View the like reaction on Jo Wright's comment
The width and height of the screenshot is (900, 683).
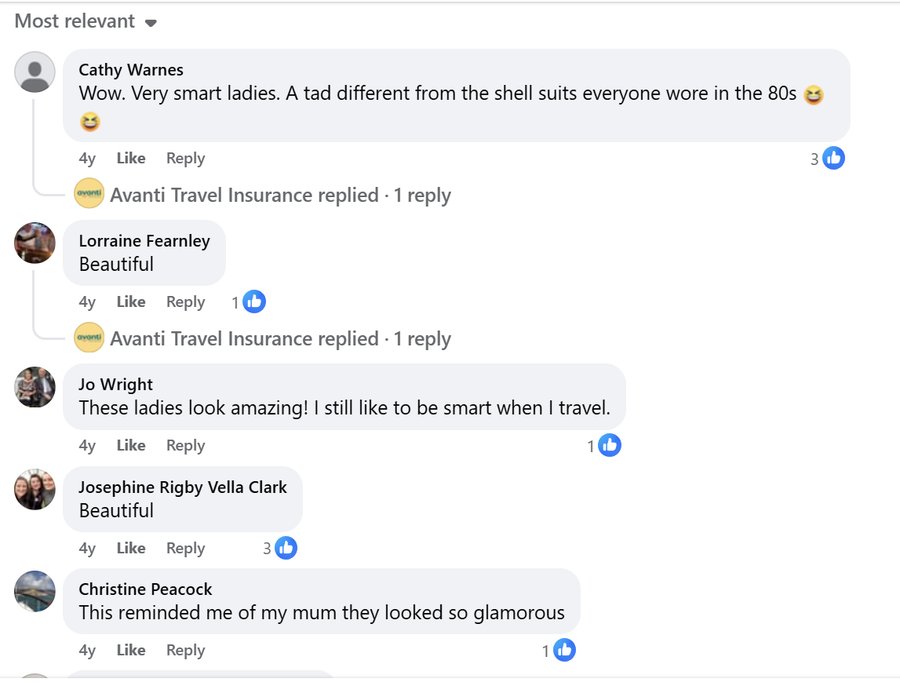point(610,445)
